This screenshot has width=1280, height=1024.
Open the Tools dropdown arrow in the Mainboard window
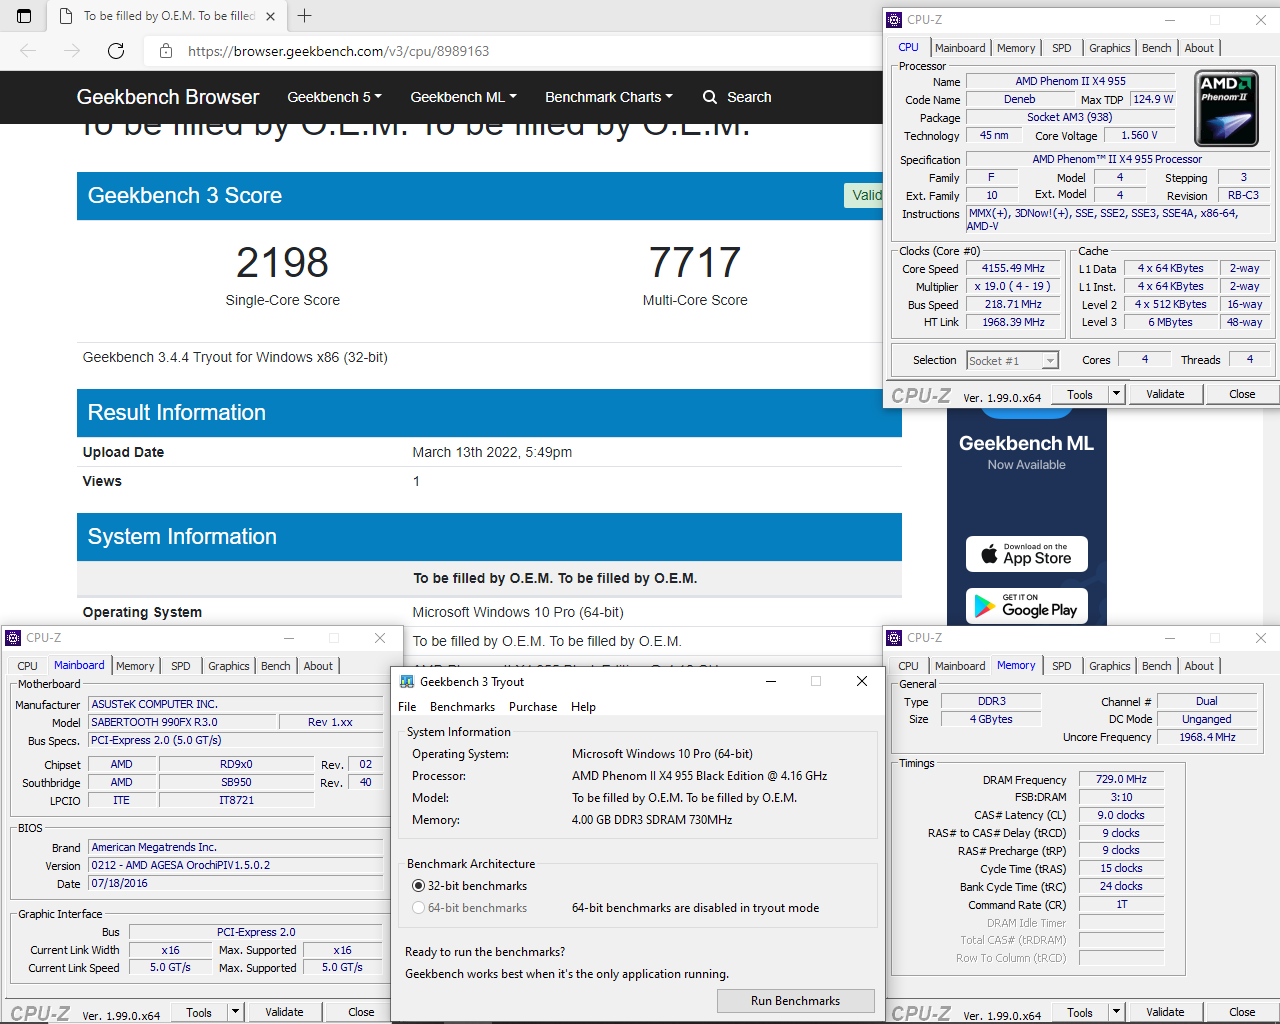coord(235,1012)
